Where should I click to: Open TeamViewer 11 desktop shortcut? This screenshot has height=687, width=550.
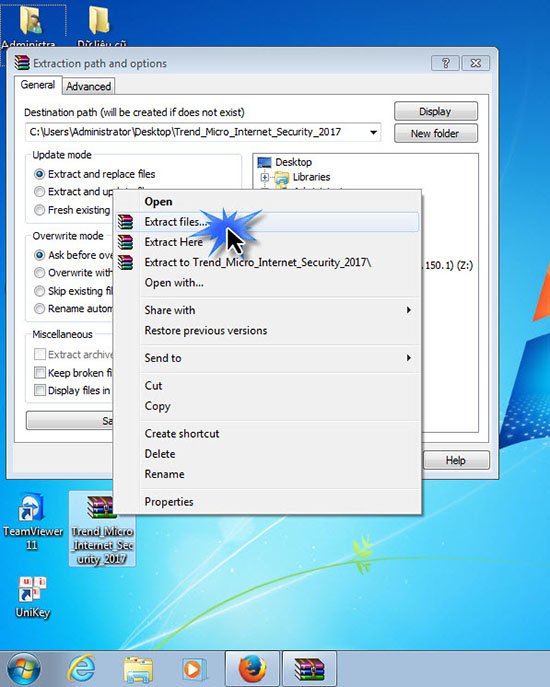click(32, 521)
